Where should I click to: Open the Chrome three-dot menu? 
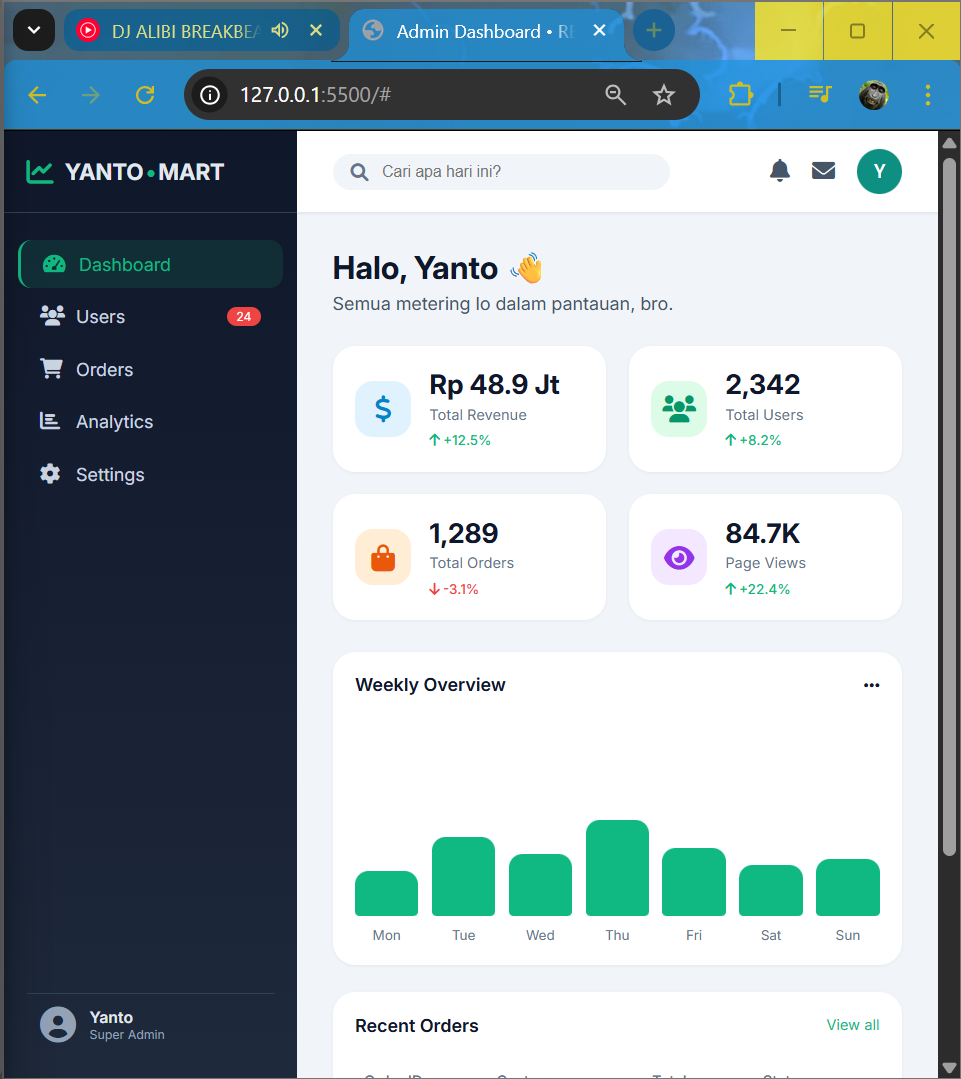point(928,95)
